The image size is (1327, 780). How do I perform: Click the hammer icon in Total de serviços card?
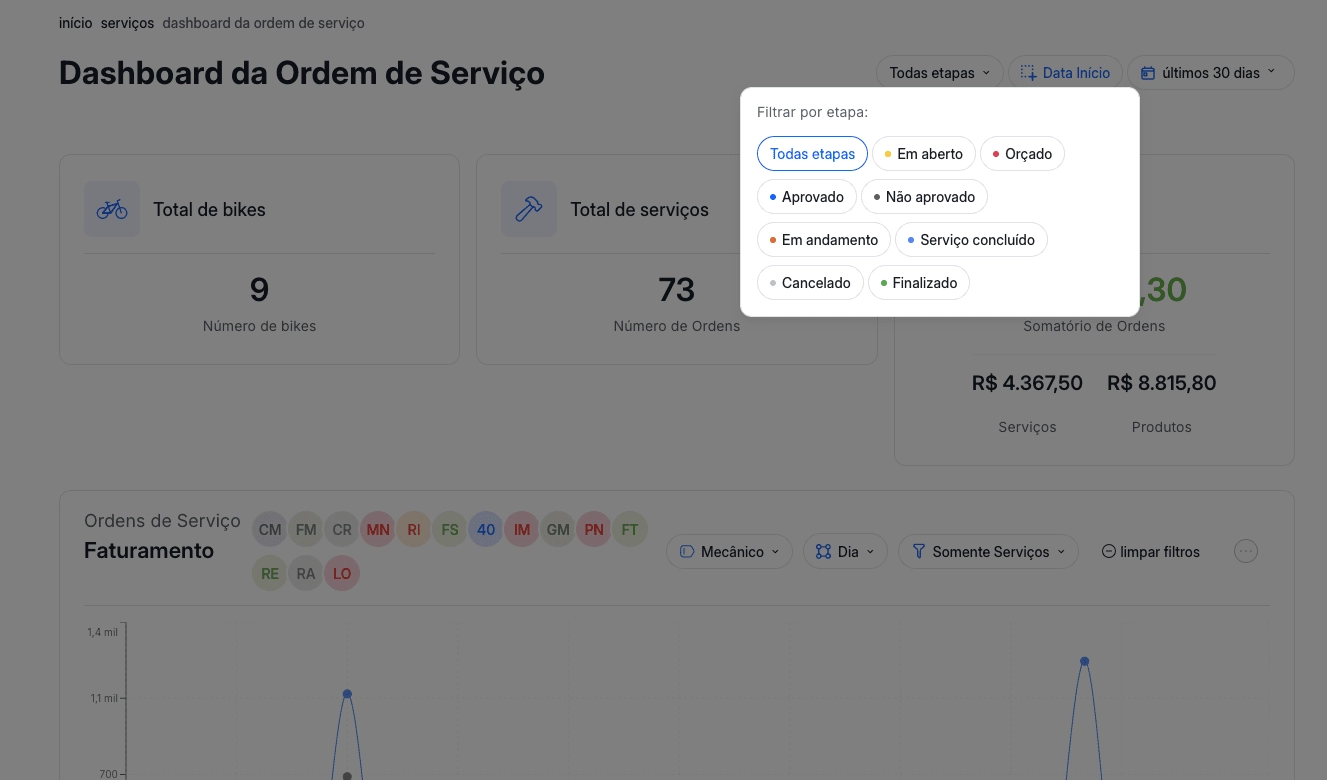(x=528, y=209)
